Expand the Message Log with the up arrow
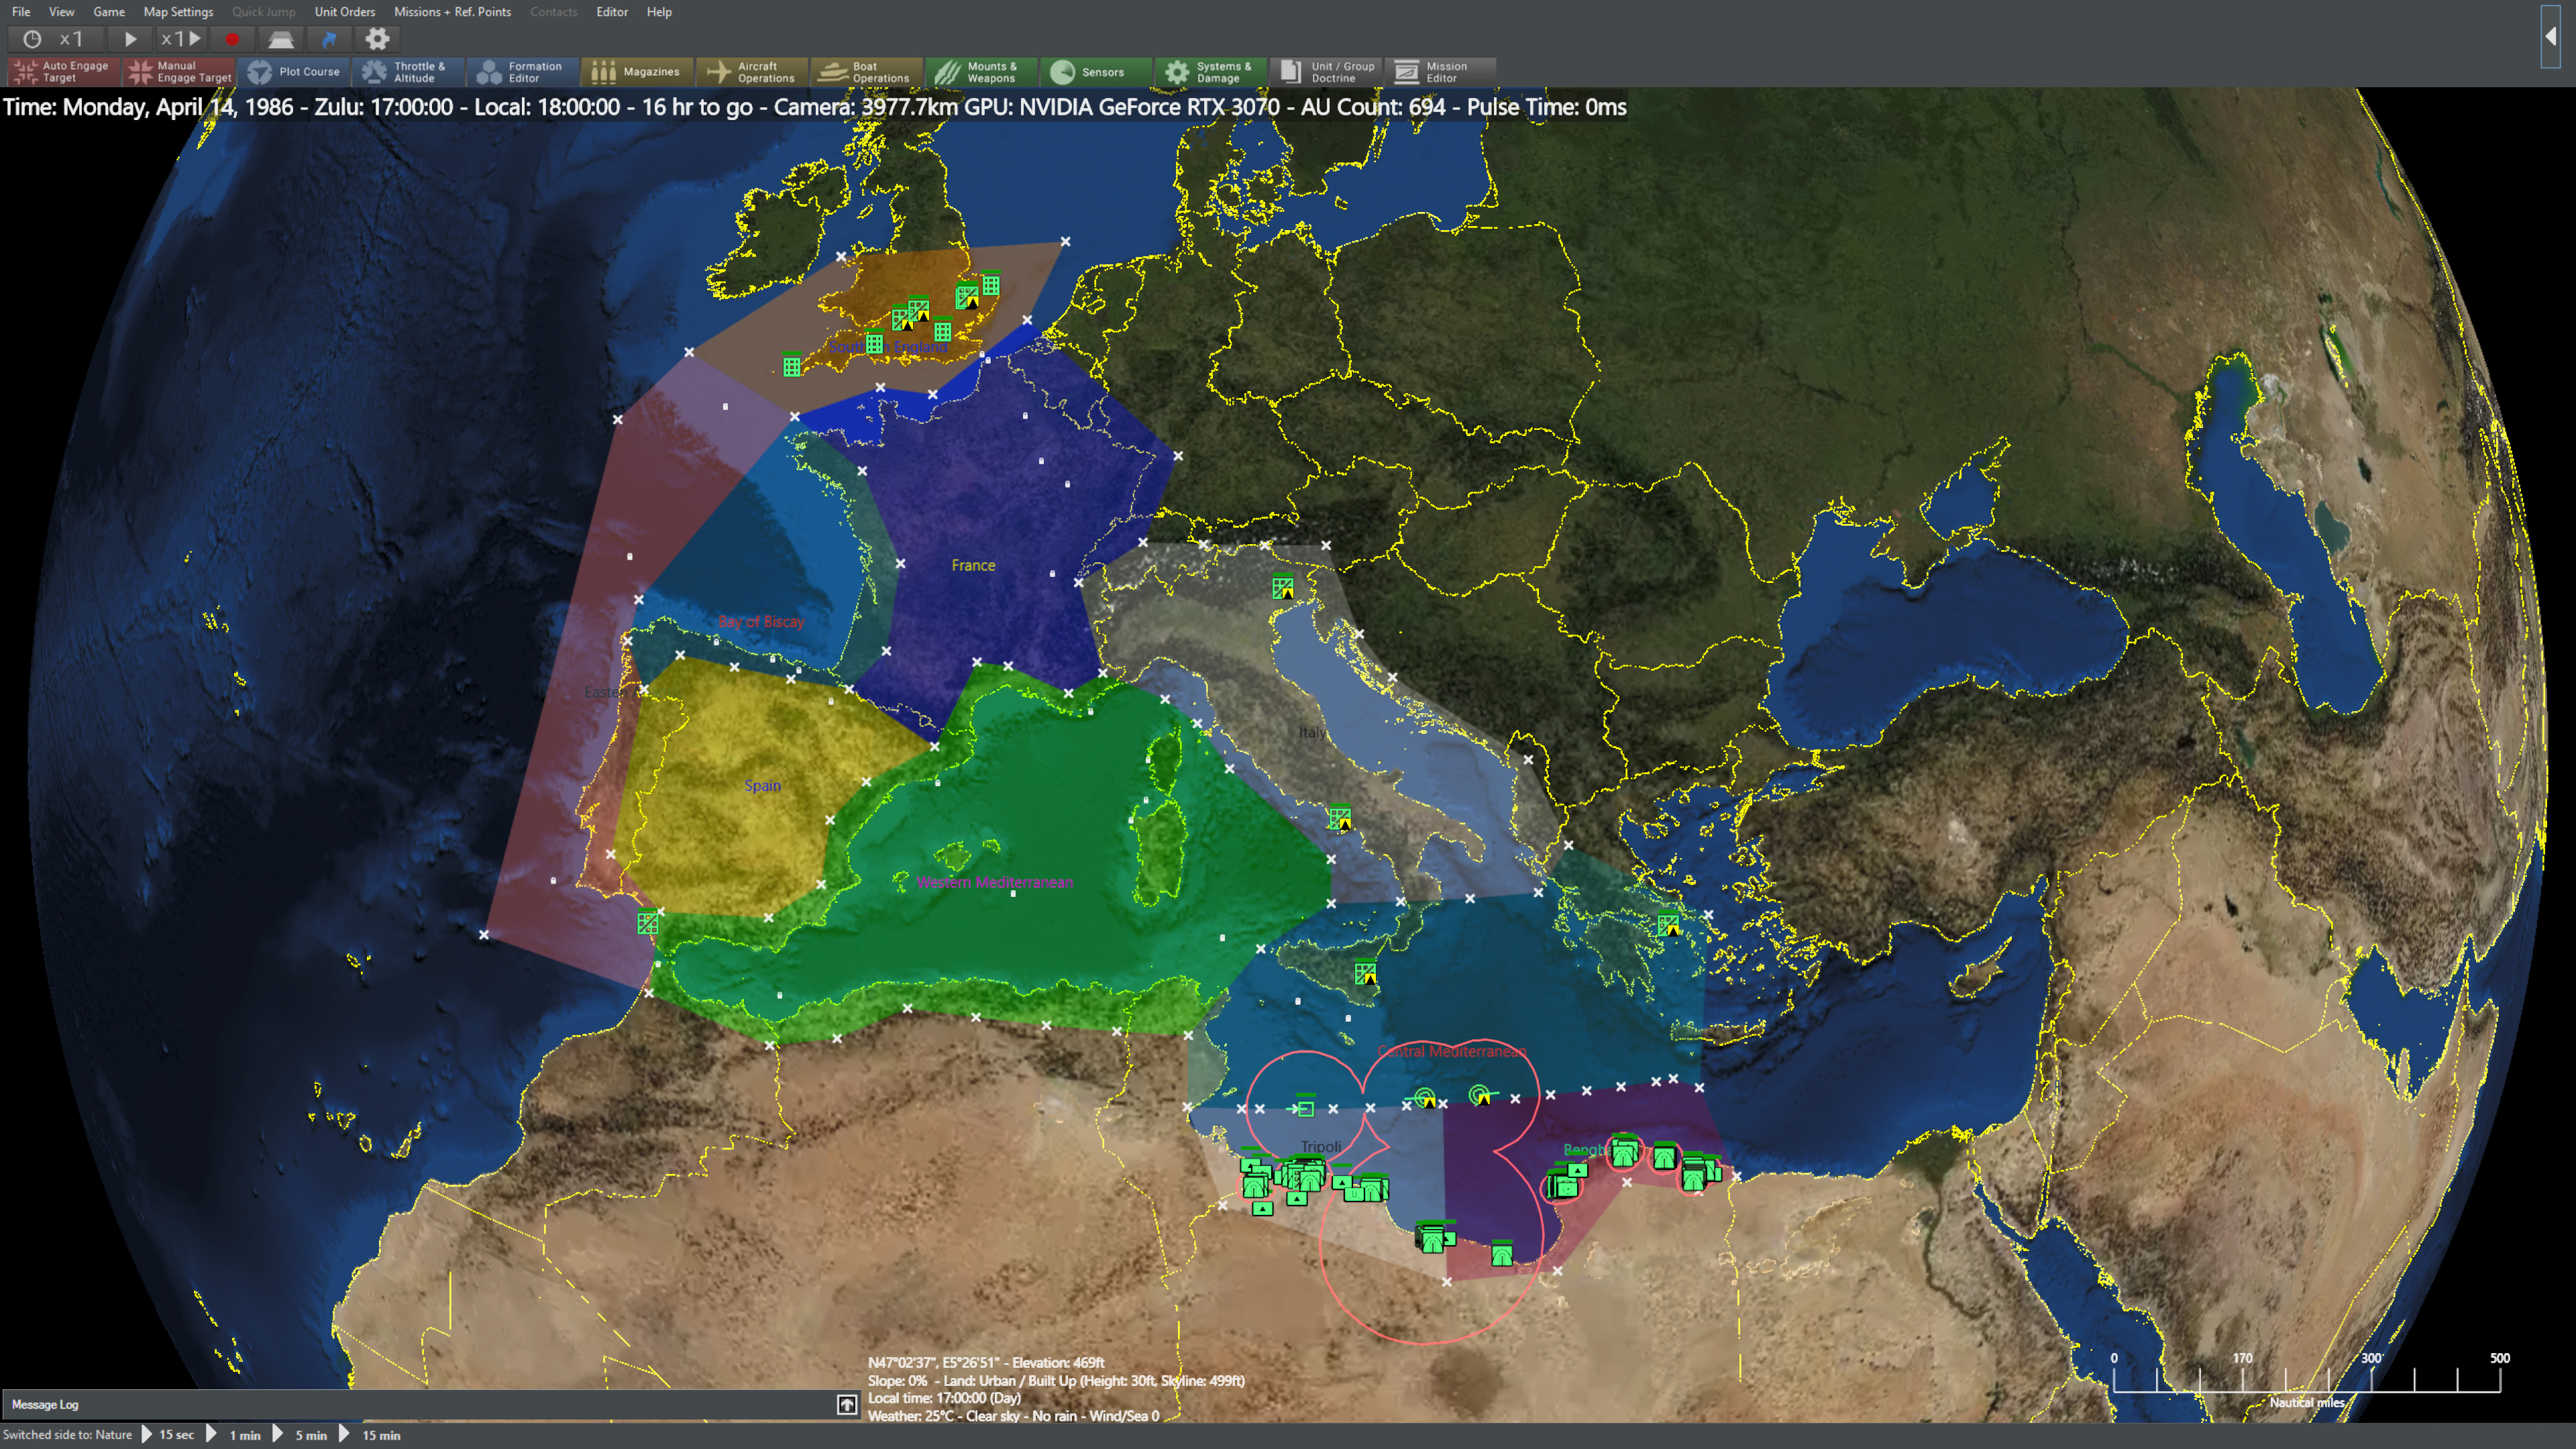 847,1404
